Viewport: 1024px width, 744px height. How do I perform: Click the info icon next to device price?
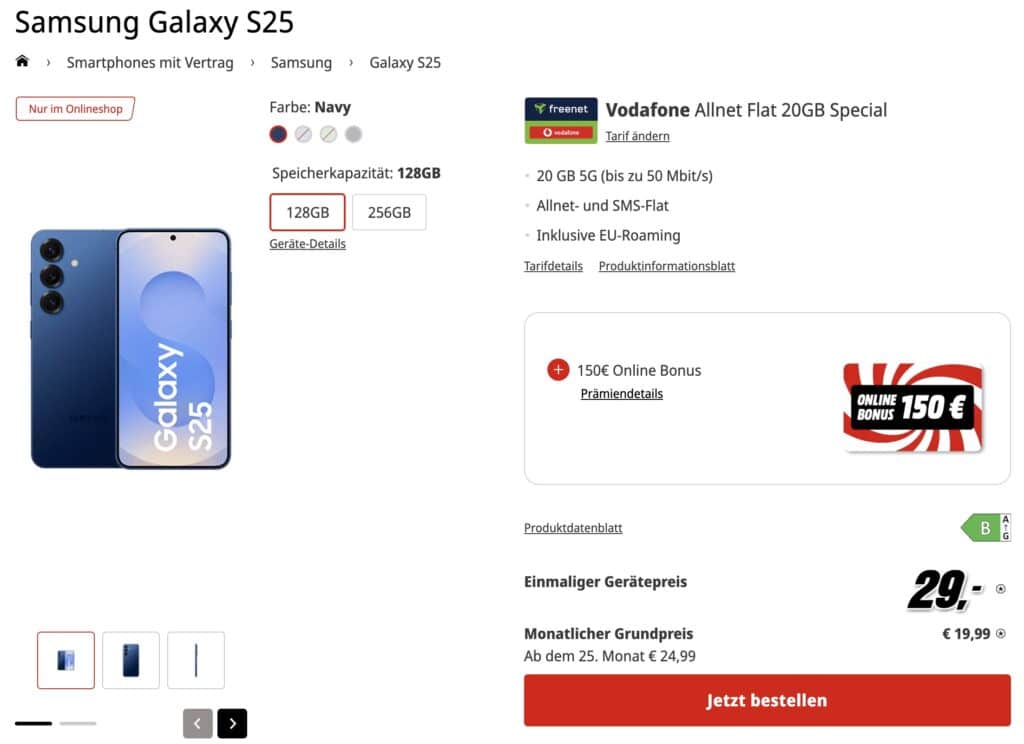pos(1001,589)
